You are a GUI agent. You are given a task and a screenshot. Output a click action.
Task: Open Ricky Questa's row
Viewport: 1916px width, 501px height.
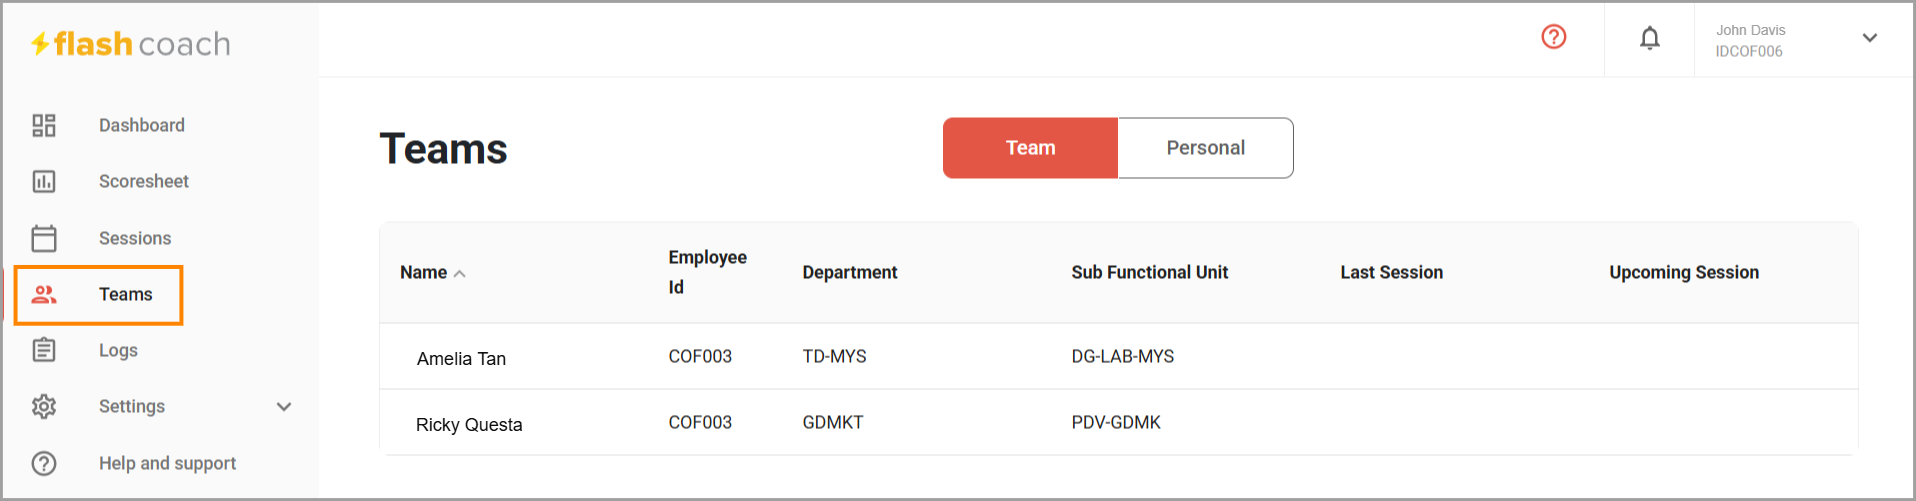pyautogui.click(x=1118, y=422)
